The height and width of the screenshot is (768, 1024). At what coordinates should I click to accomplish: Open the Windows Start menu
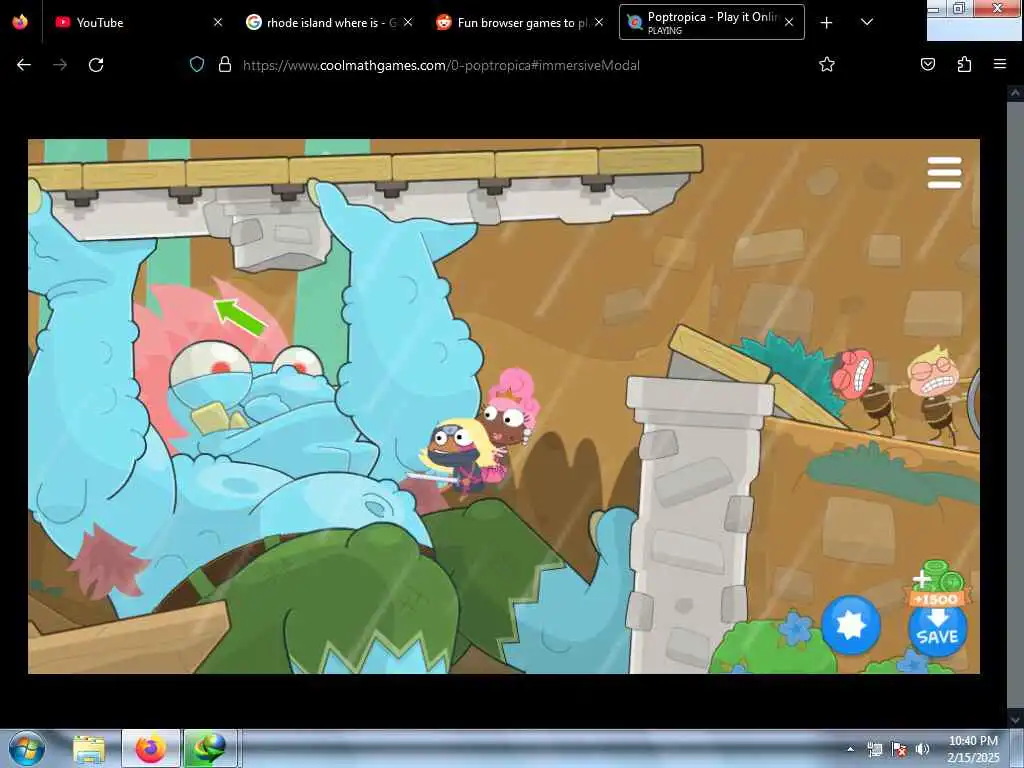point(27,748)
